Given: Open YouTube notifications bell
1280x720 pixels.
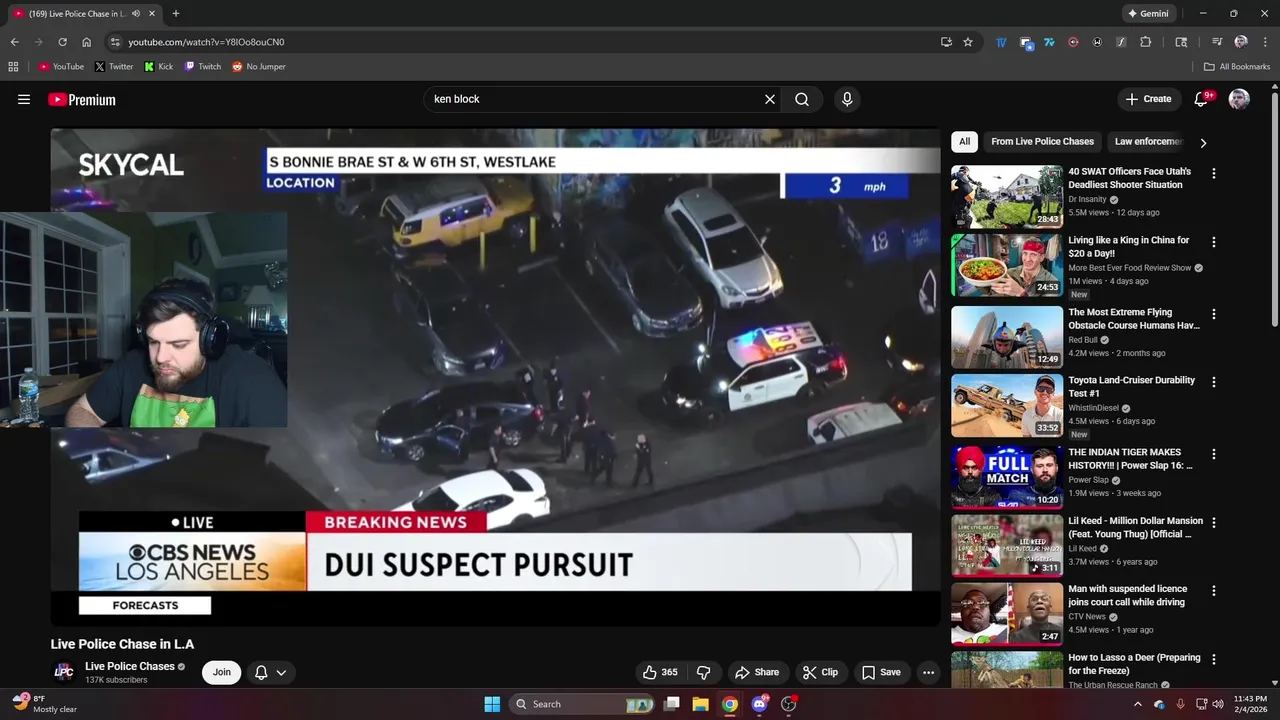Looking at the screenshot, I should (x=1203, y=99).
